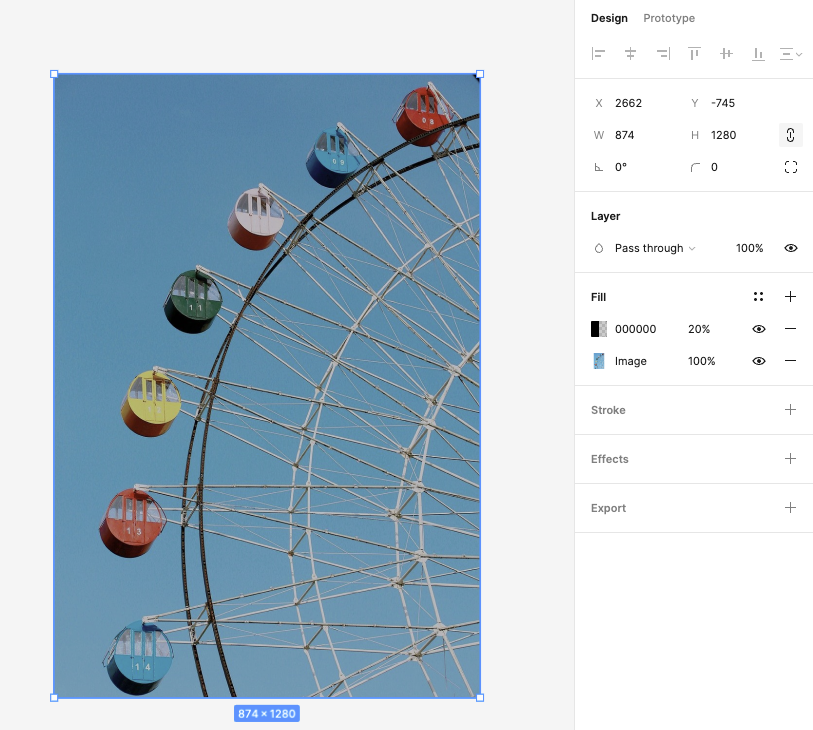Hide the Image fill
The image size is (813, 730).
(x=759, y=361)
